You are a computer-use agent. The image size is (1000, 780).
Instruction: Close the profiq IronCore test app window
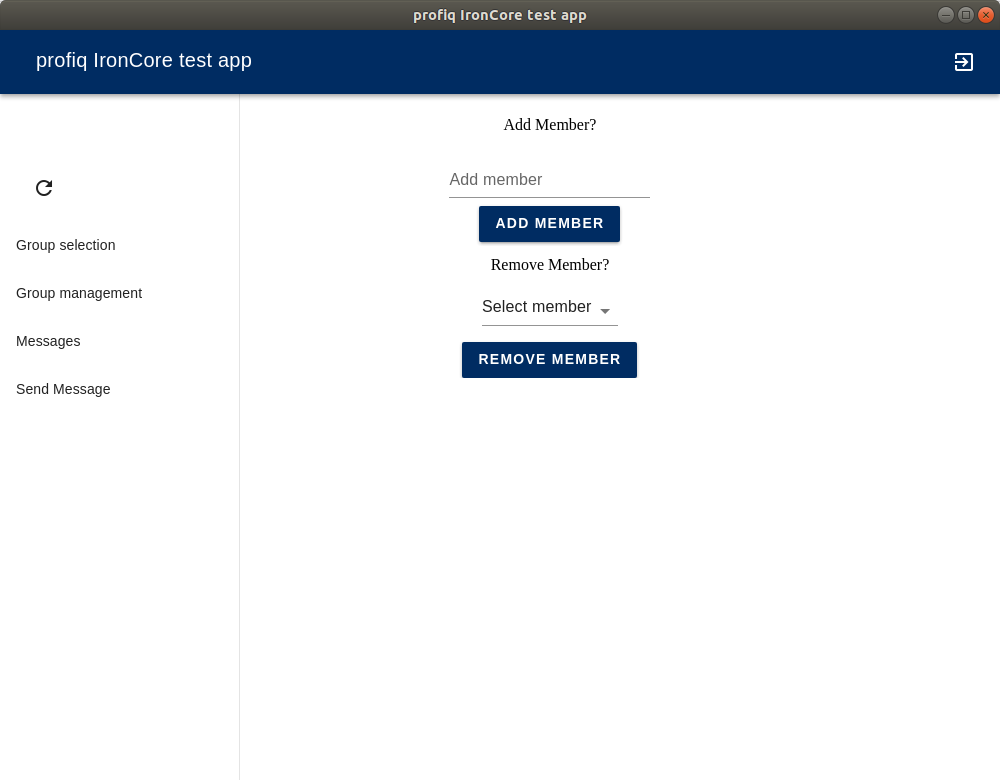[x=986, y=15]
